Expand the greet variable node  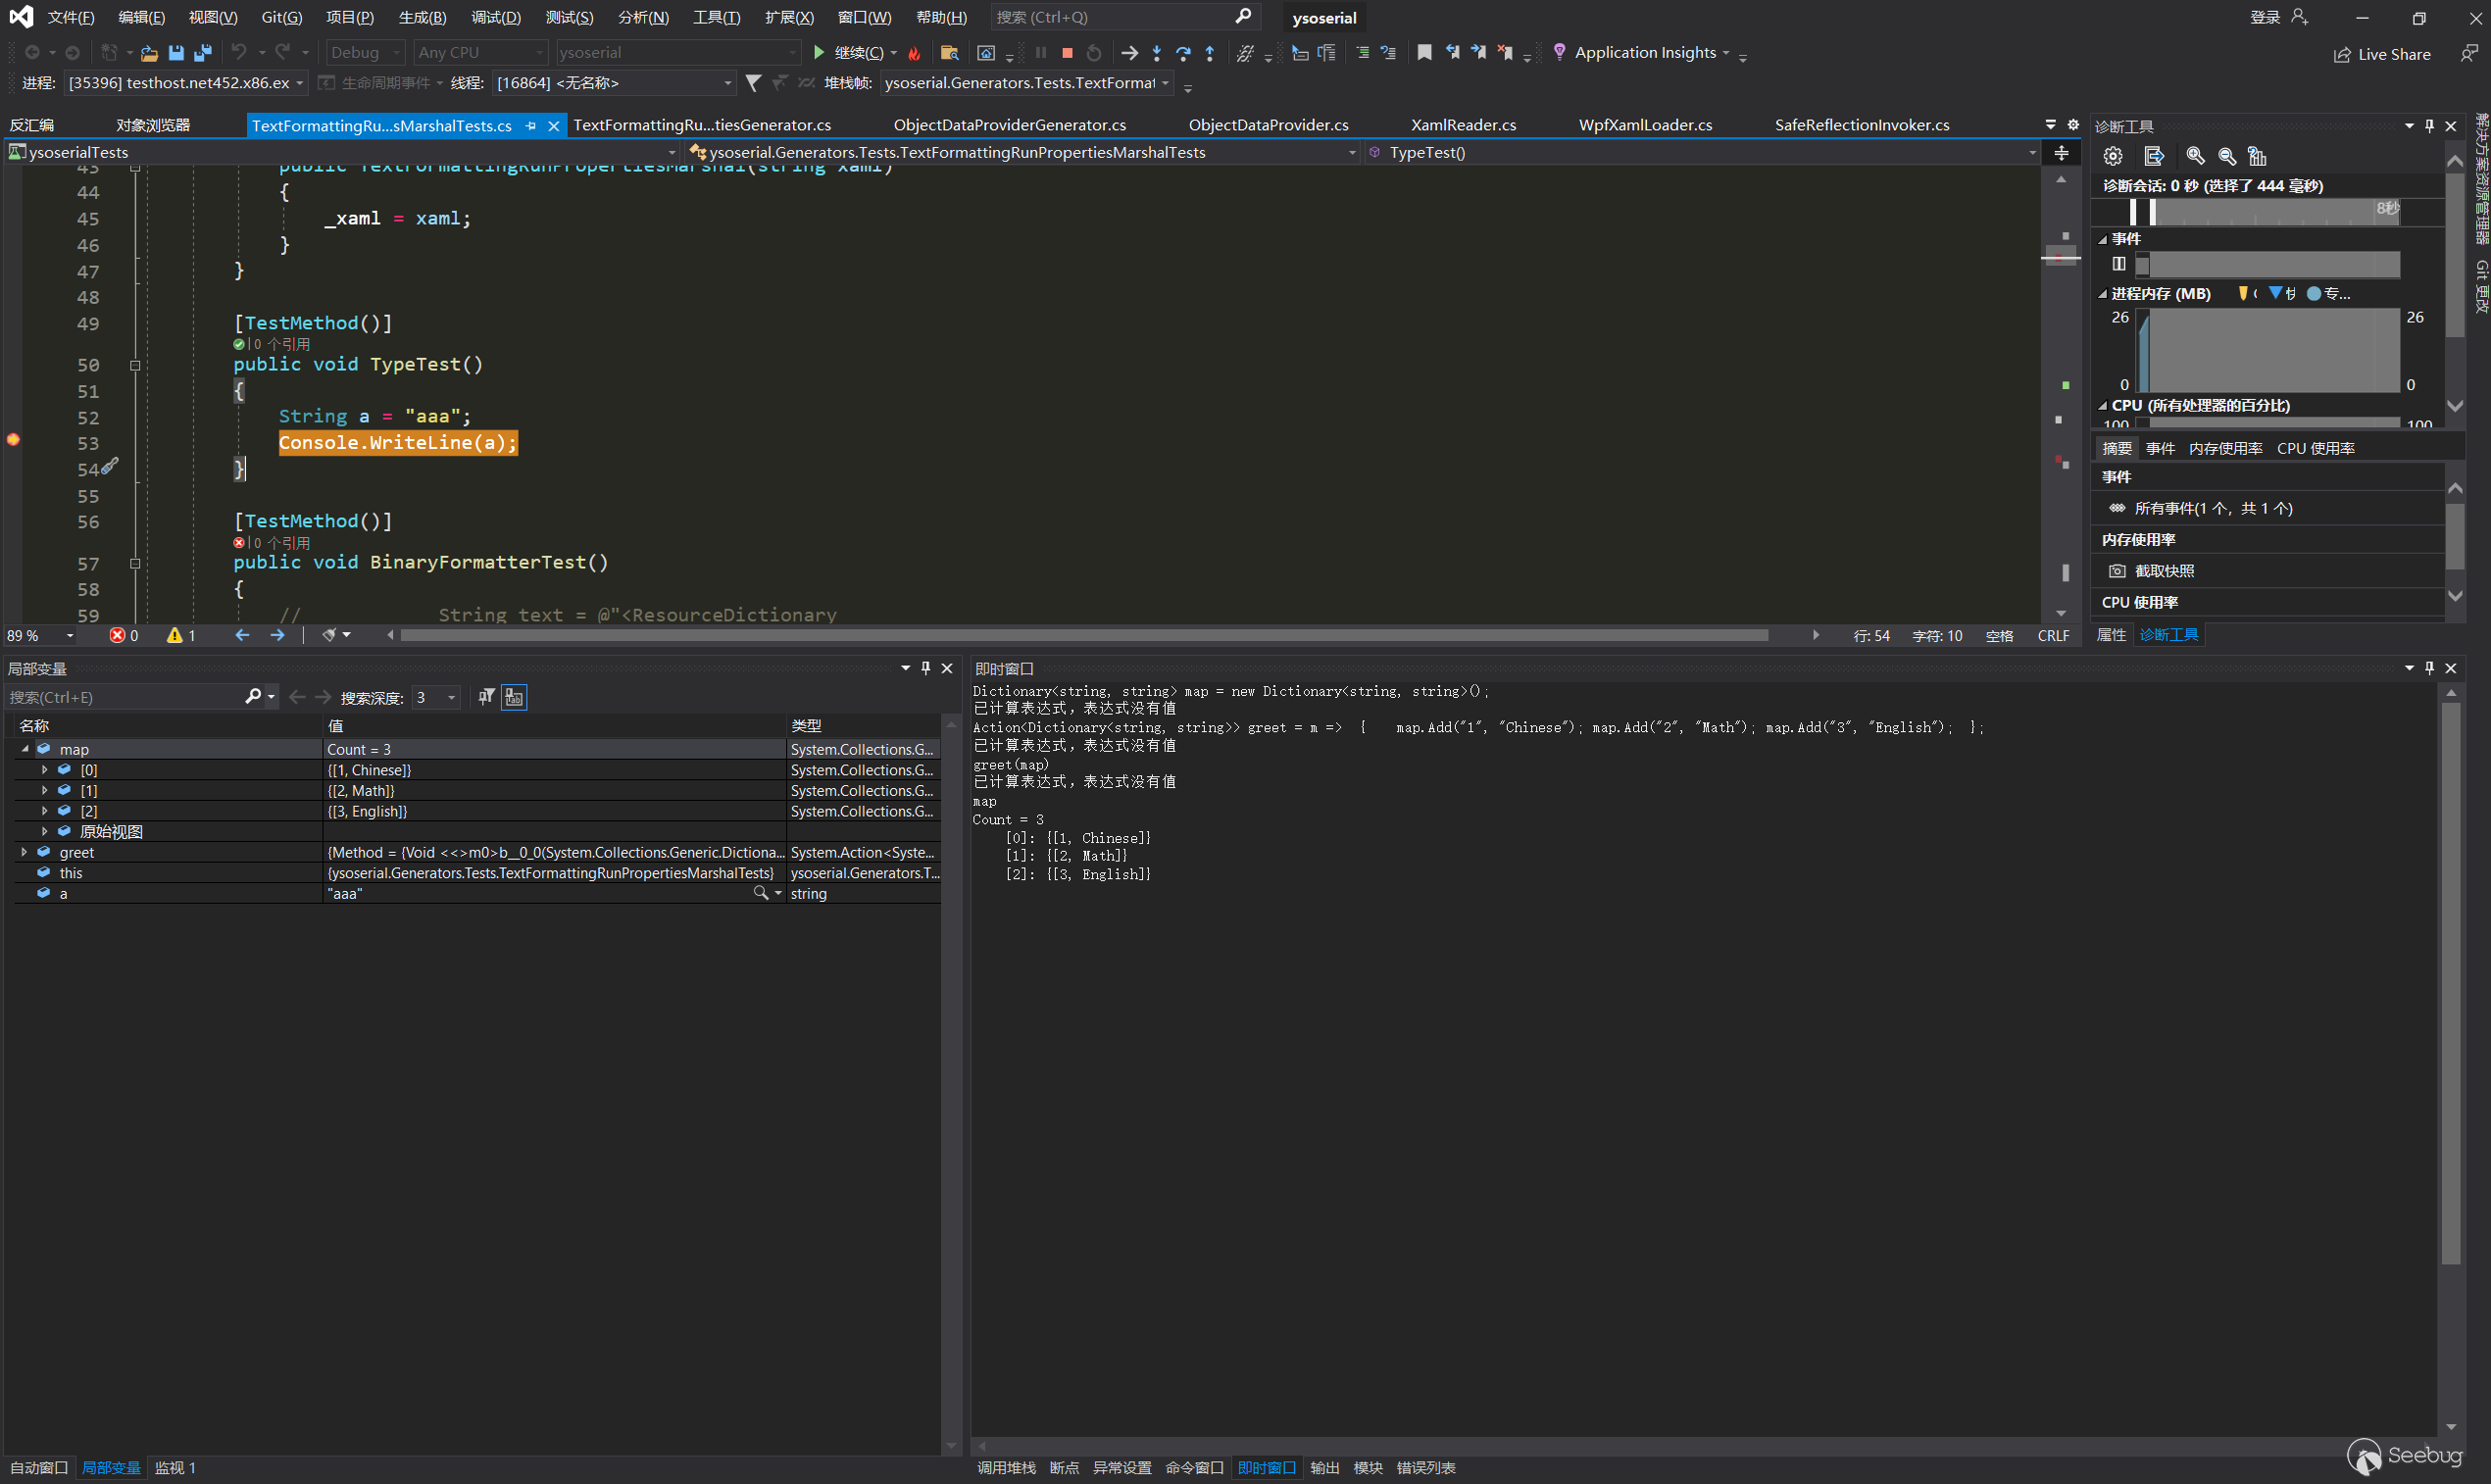(24, 852)
